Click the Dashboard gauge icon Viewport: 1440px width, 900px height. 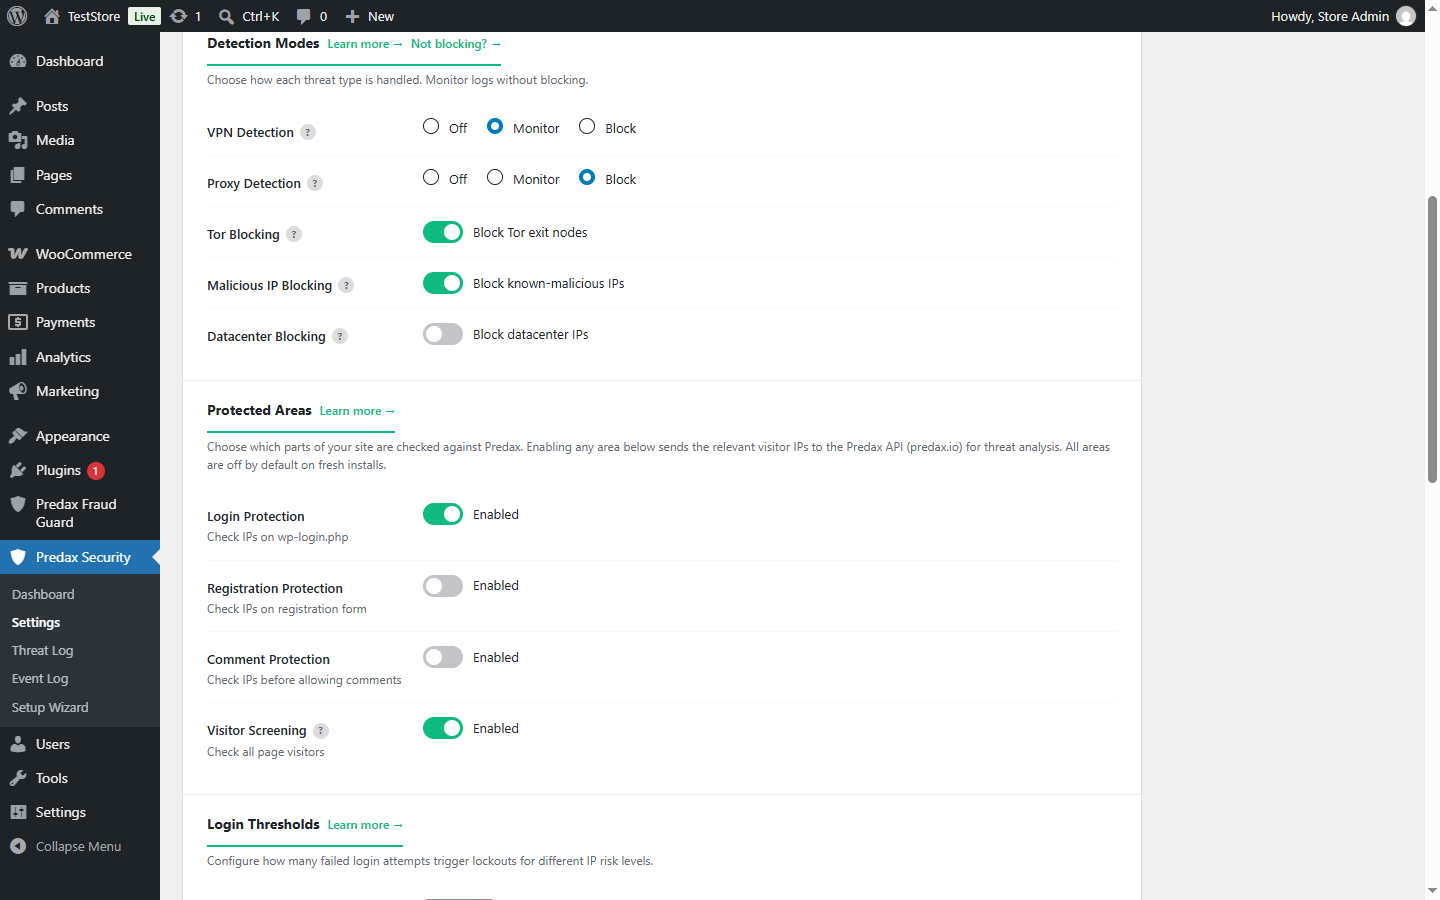click(18, 61)
